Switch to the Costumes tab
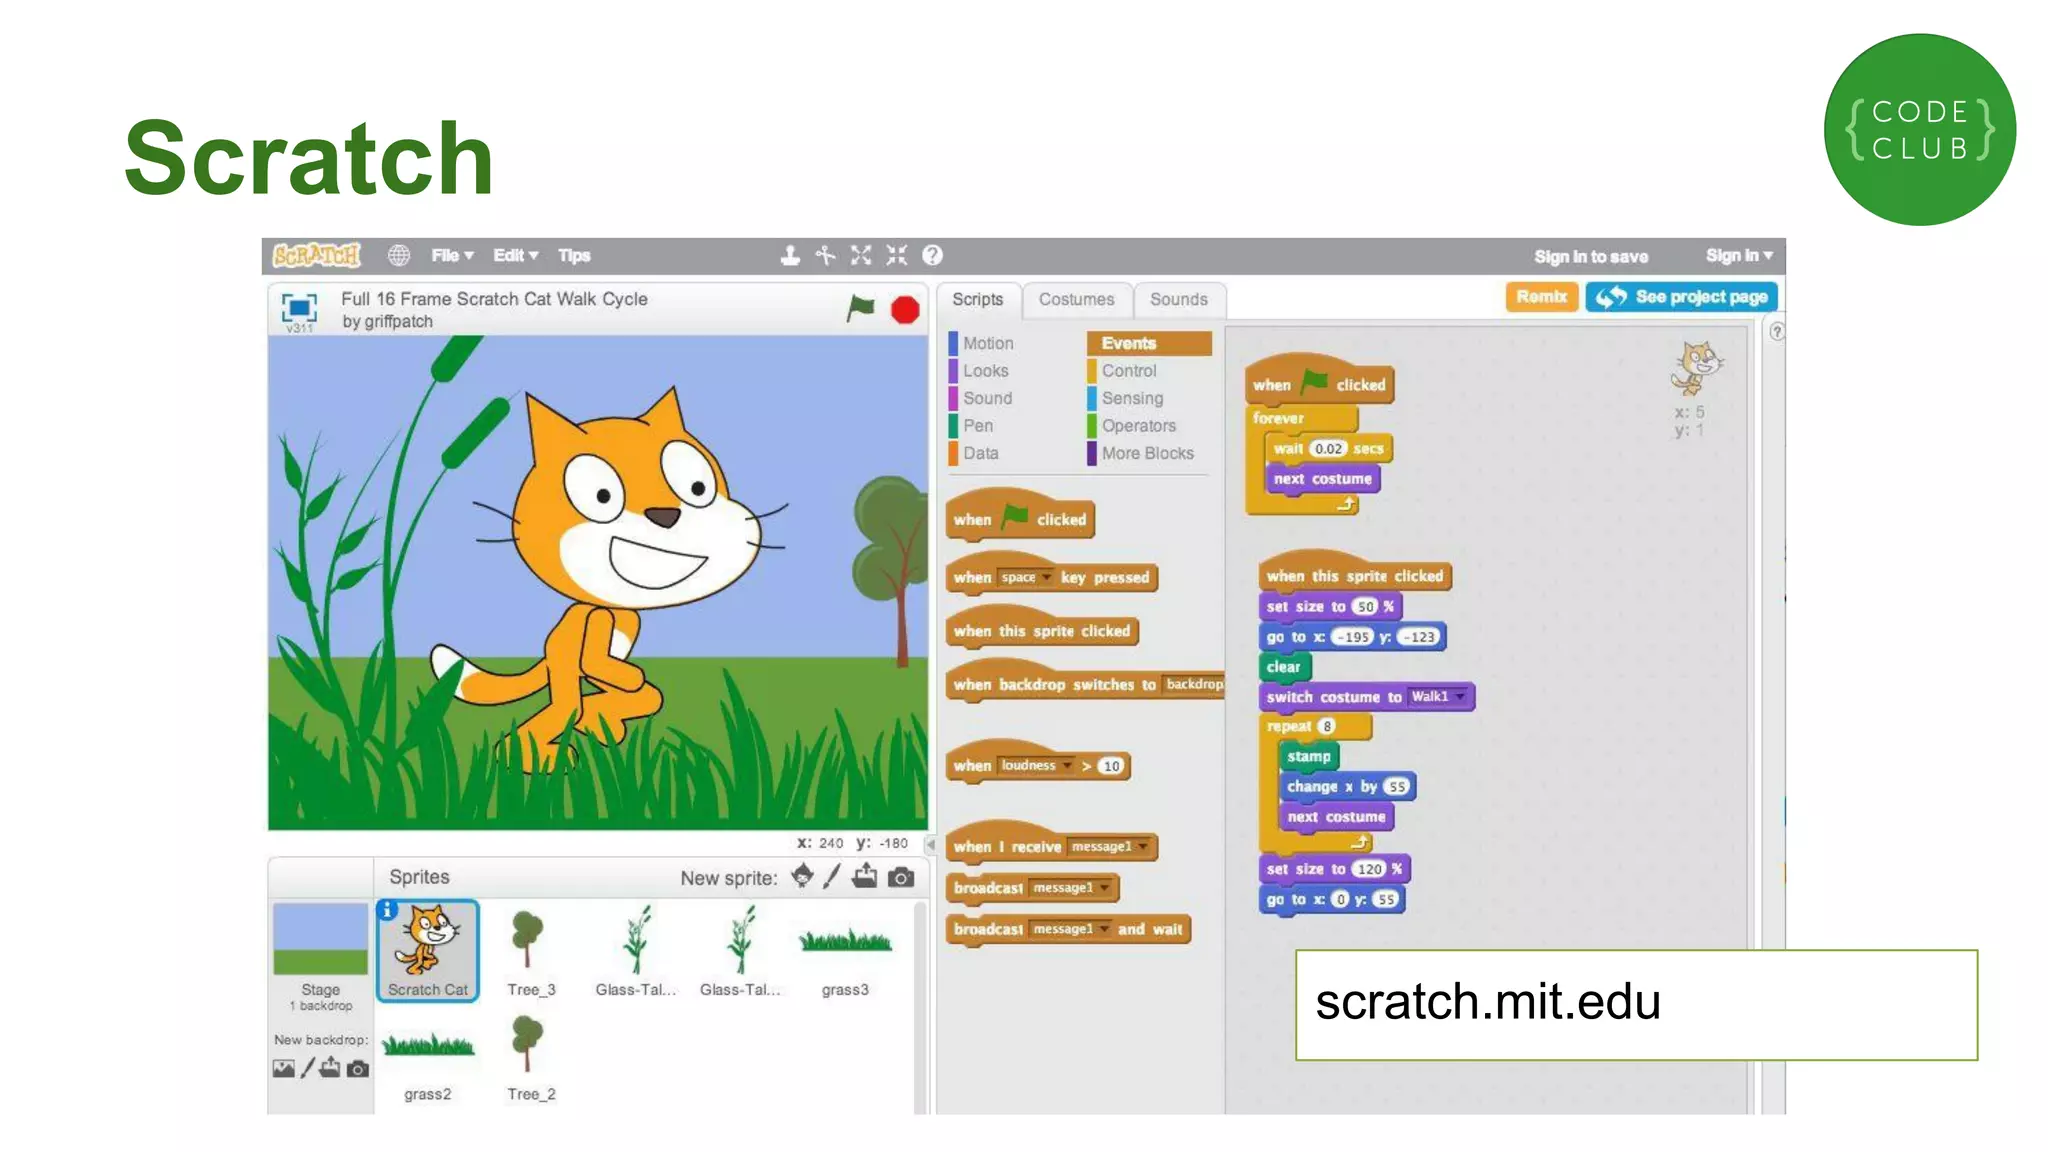2048x1152 pixels. [x=1076, y=300]
